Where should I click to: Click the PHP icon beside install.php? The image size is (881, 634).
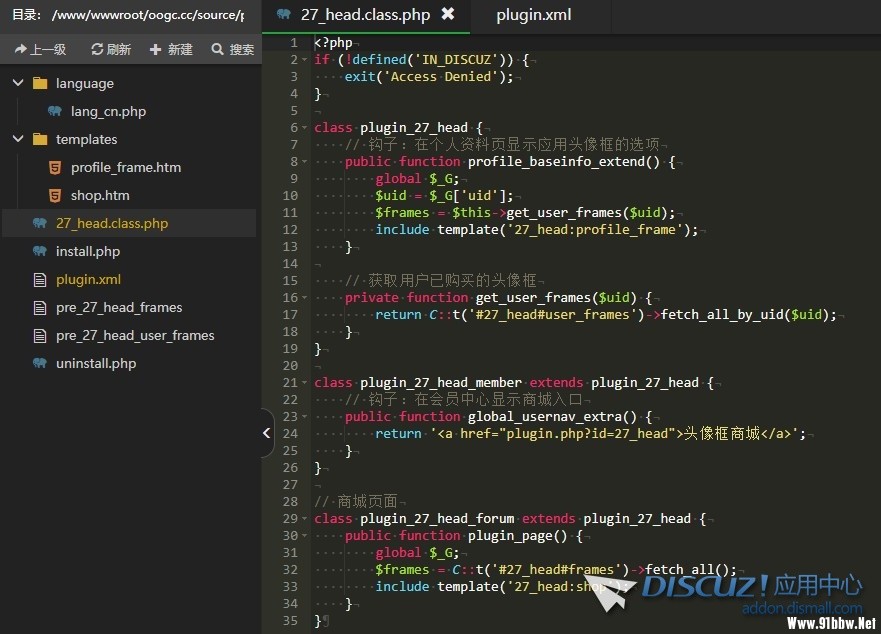point(40,251)
